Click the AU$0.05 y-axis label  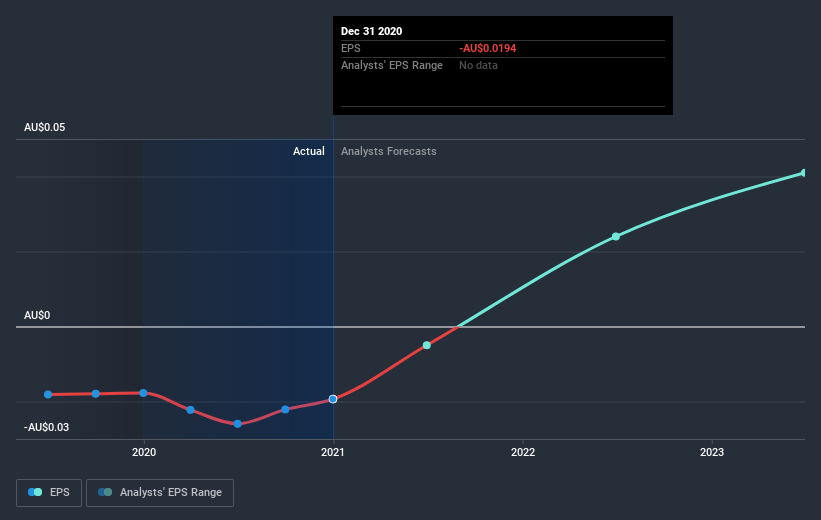coord(45,127)
